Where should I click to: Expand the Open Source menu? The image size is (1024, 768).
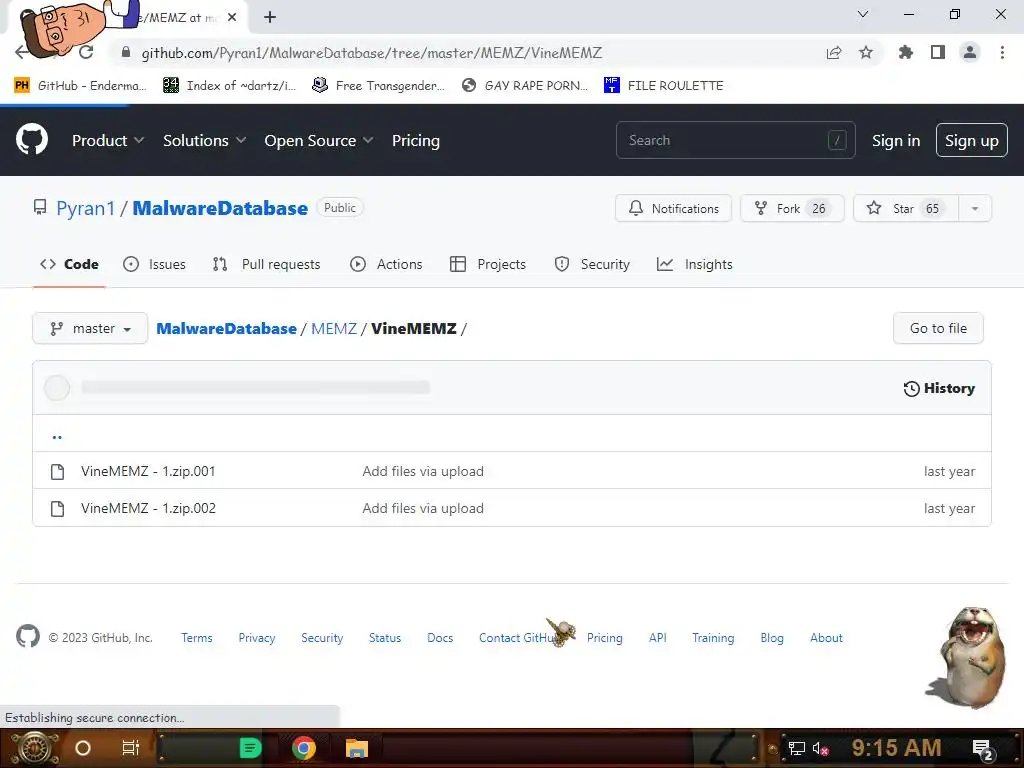click(319, 140)
